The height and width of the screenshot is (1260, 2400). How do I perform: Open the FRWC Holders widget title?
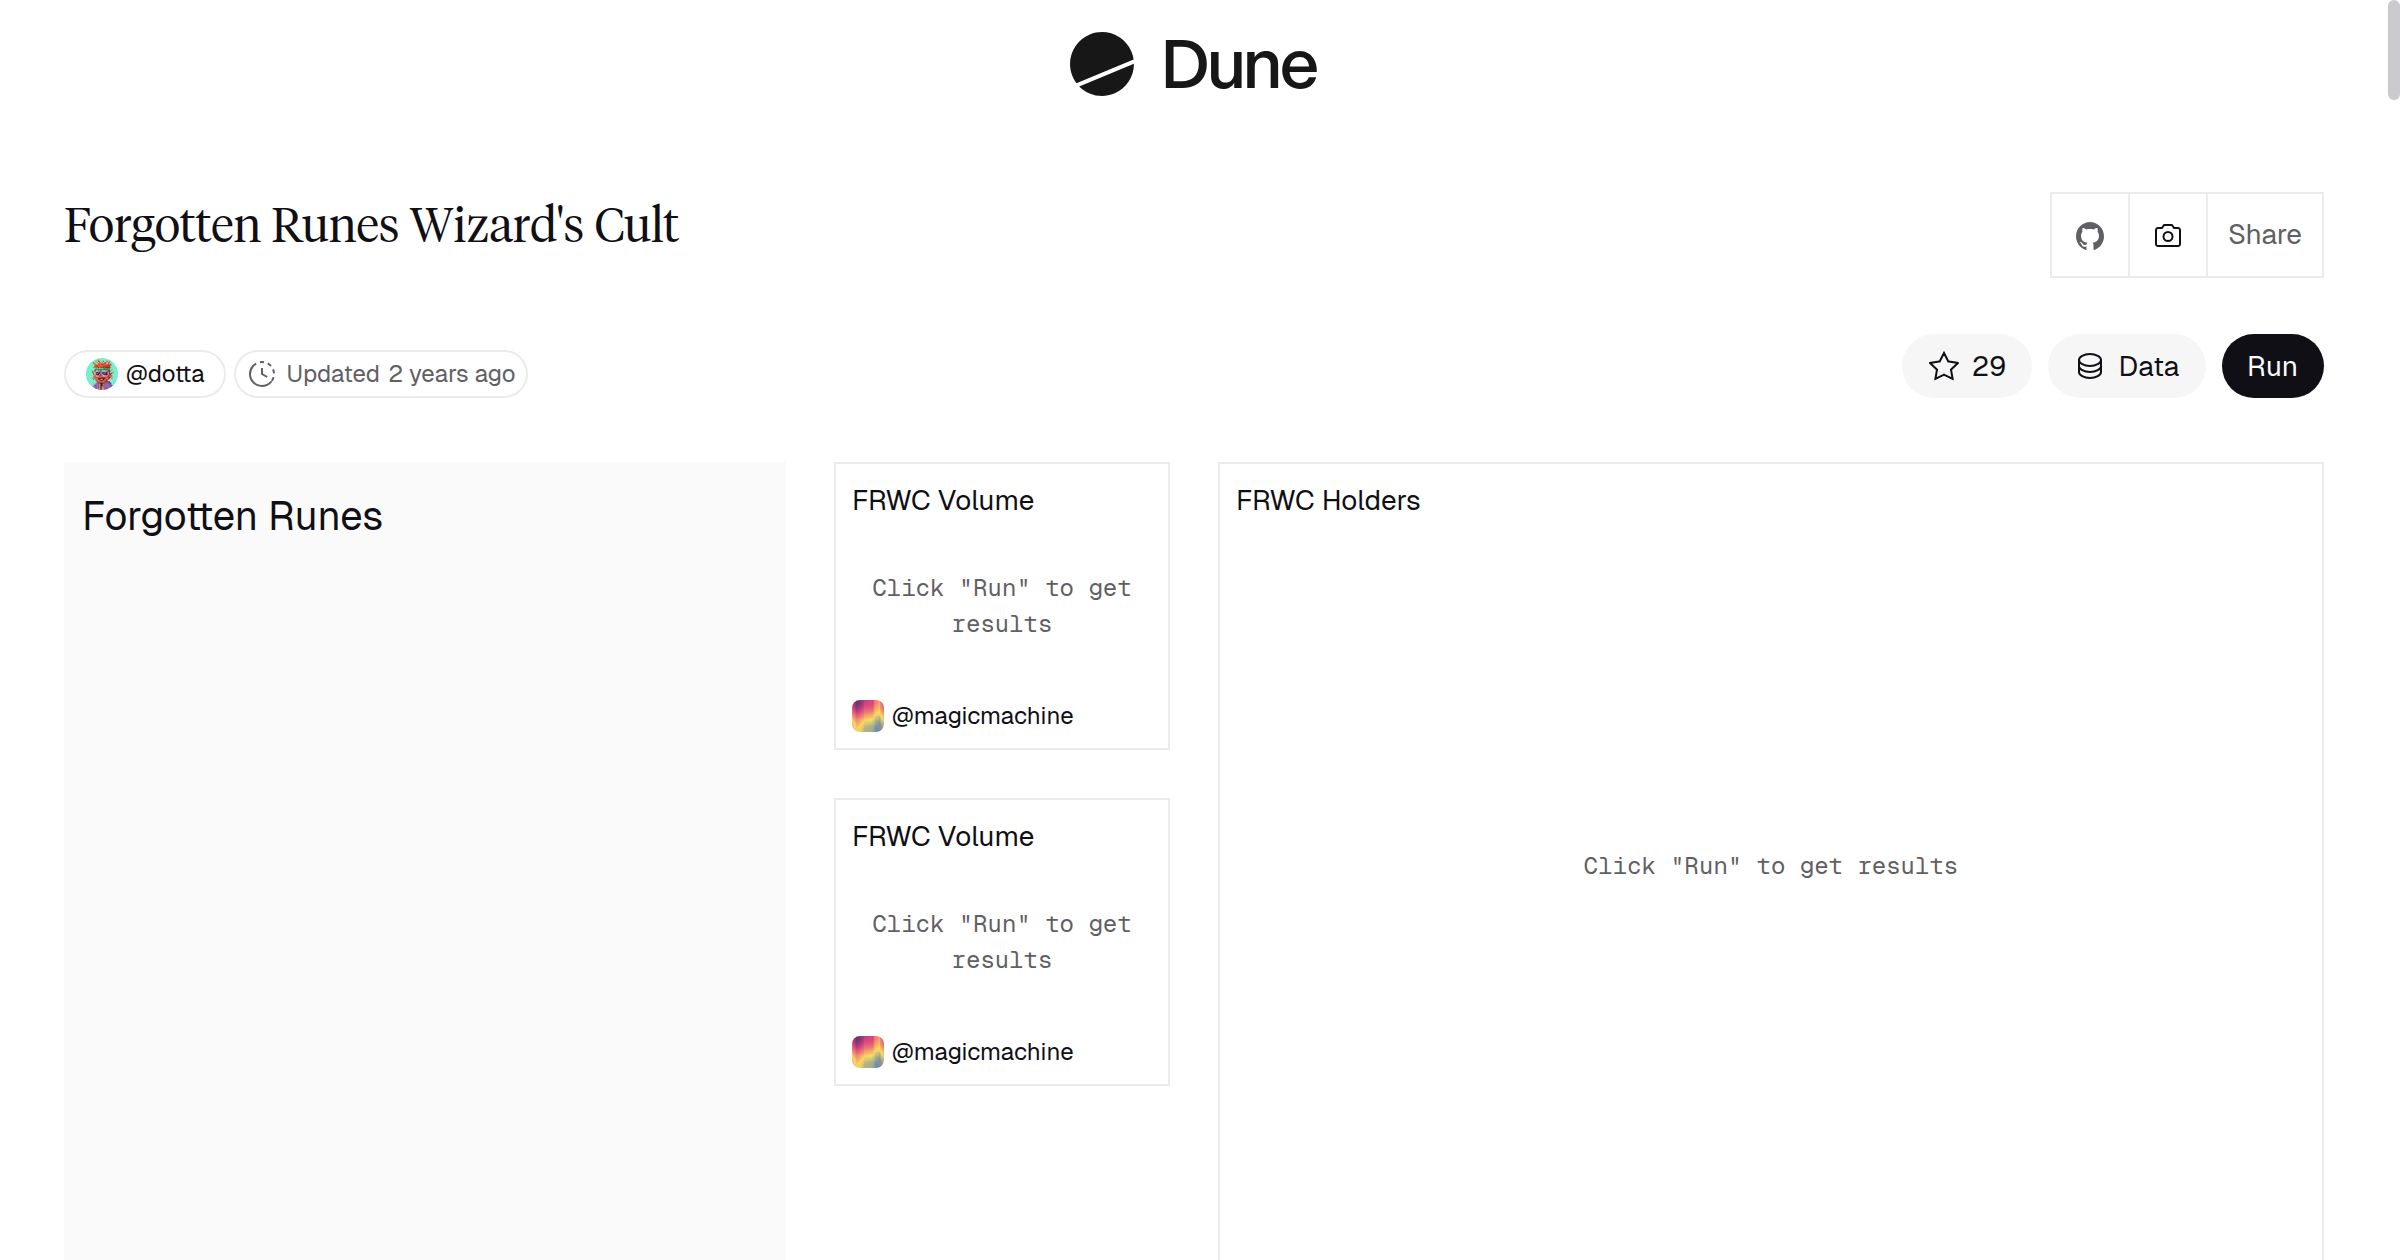pyautogui.click(x=1327, y=500)
